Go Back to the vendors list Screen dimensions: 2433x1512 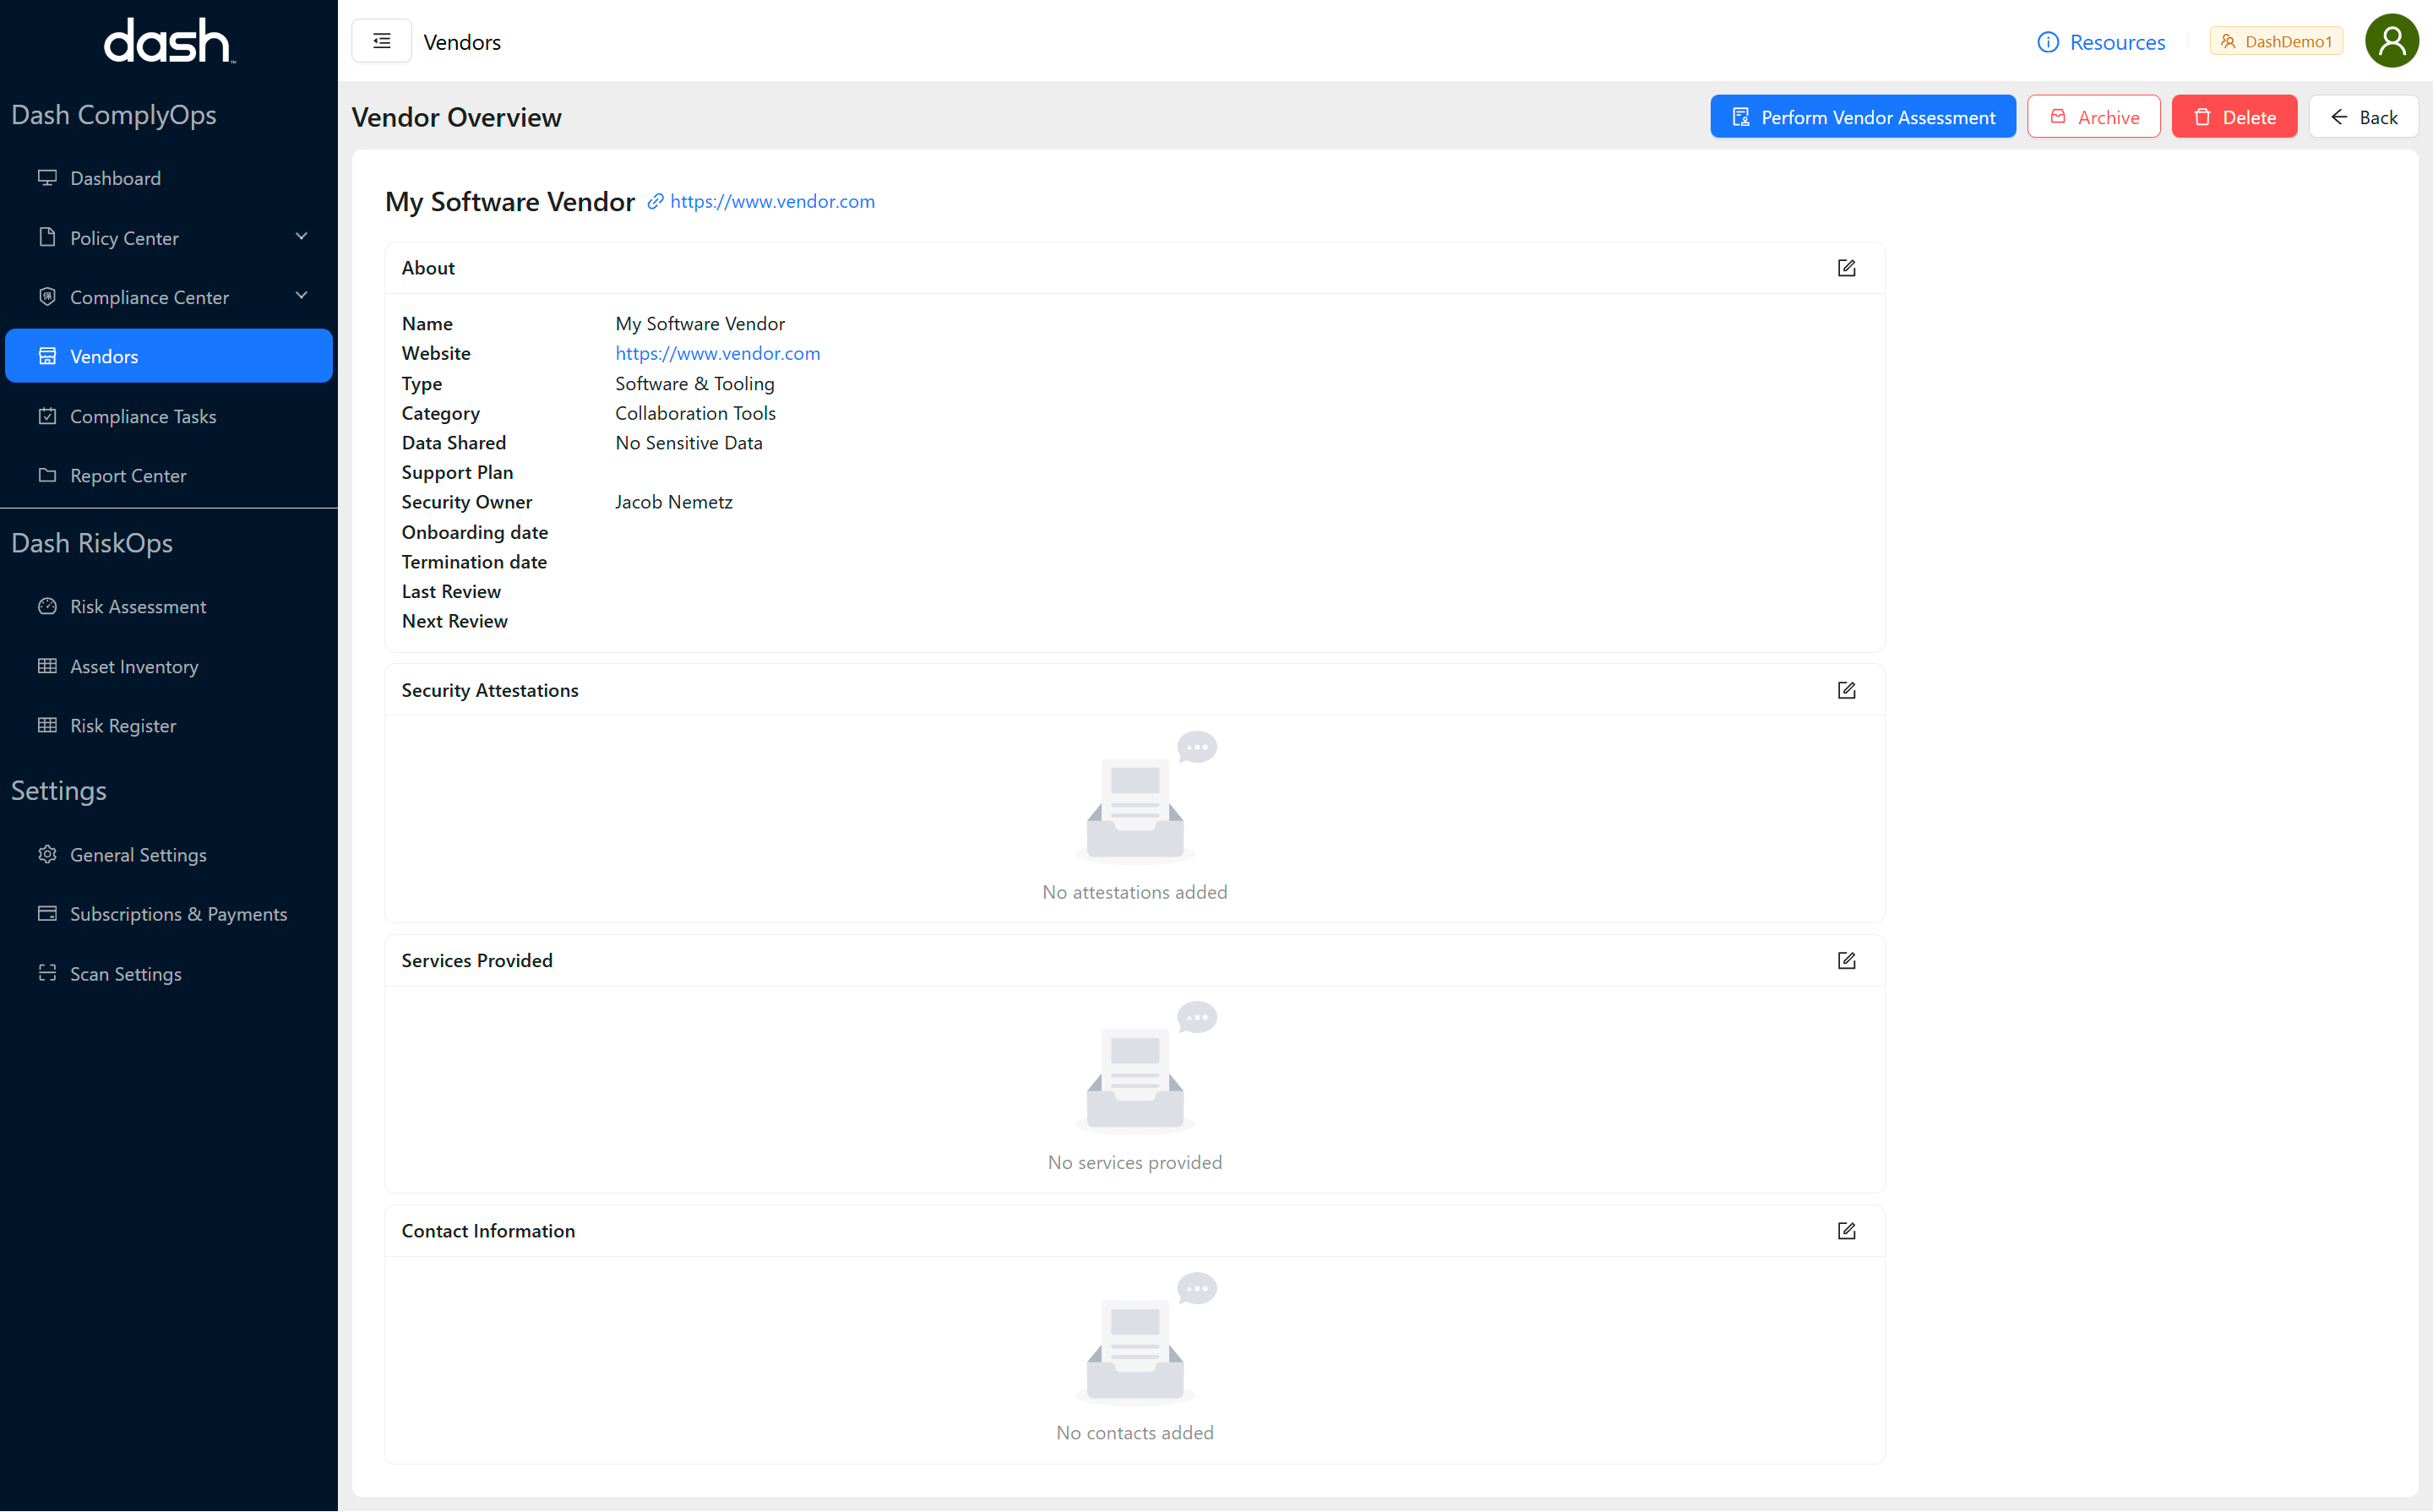pyautogui.click(x=2363, y=117)
